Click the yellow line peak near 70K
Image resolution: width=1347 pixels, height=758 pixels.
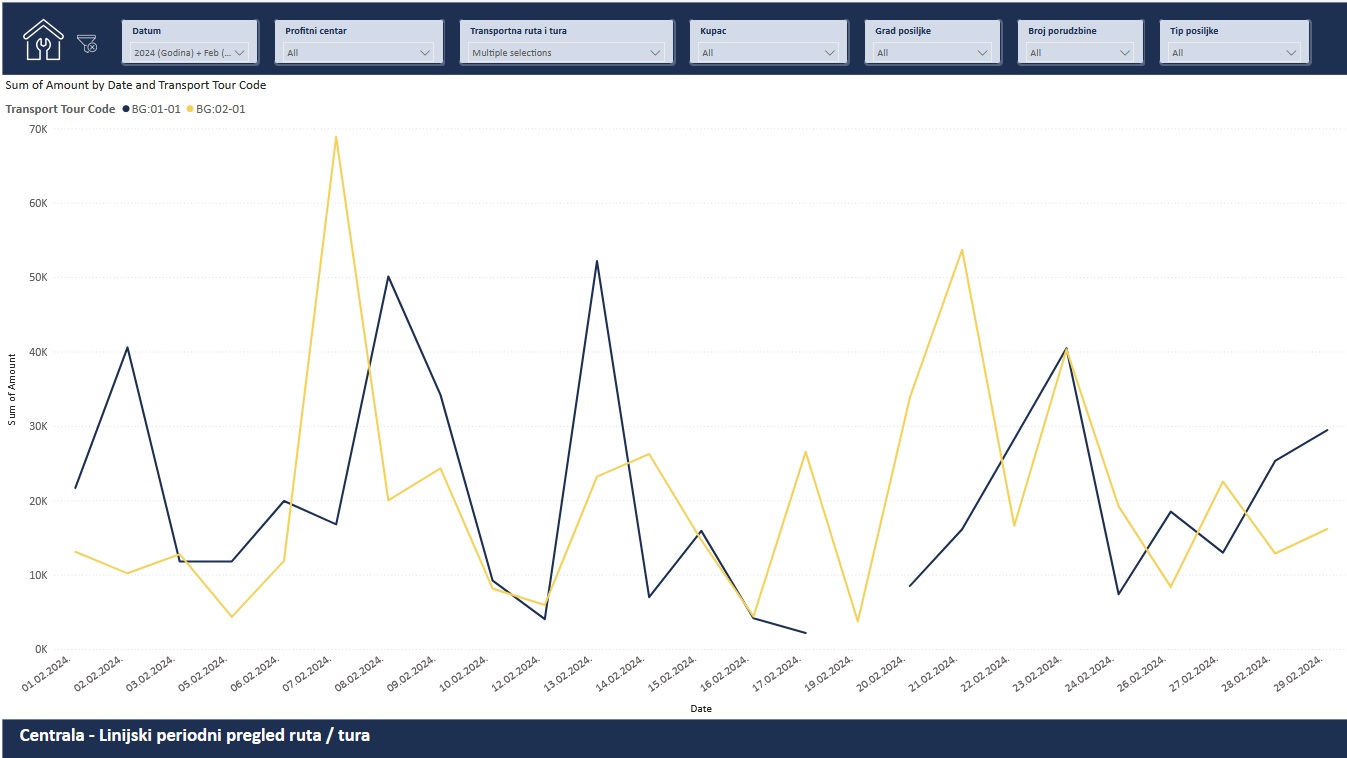[x=336, y=137]
